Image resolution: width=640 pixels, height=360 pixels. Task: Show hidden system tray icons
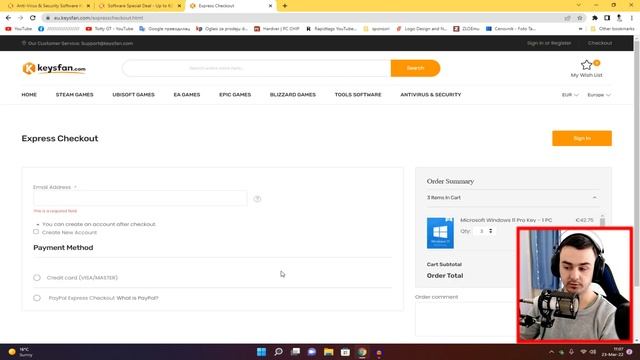(551, 352)
